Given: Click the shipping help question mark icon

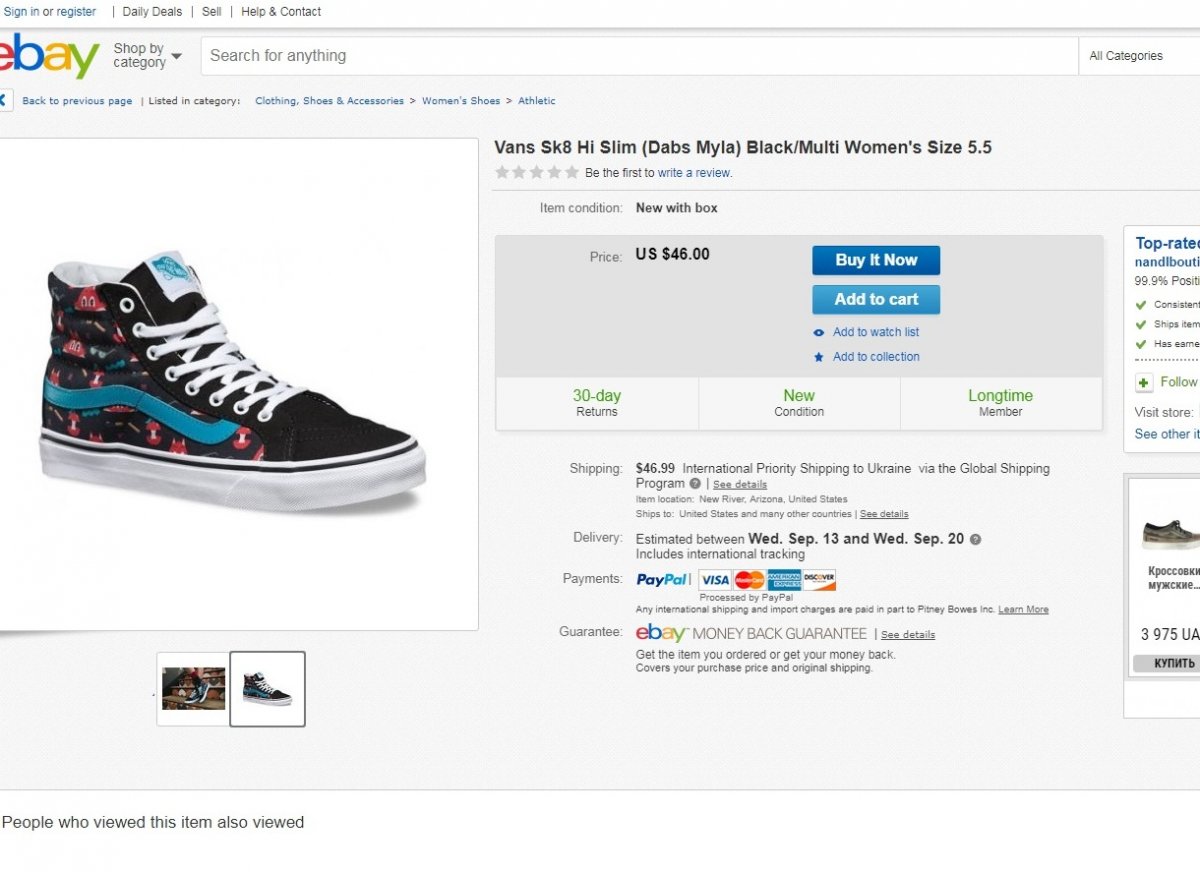Looking at the screenshot, I should tap(695, 484).
